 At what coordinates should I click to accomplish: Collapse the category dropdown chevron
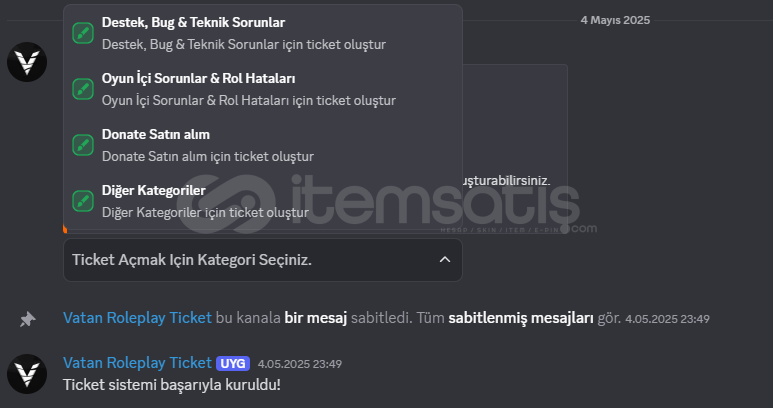[444, 260]
